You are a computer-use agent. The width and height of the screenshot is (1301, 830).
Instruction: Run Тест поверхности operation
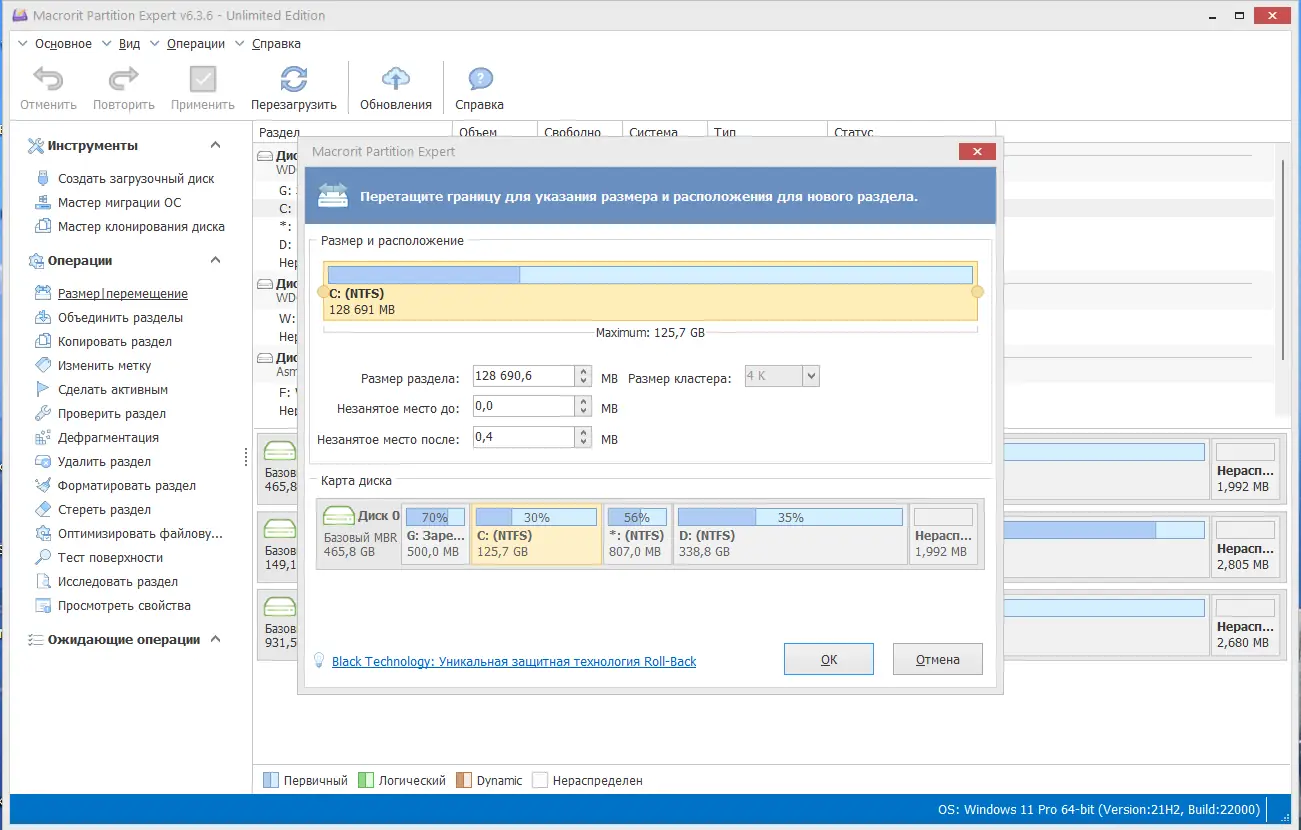(110, 558)
